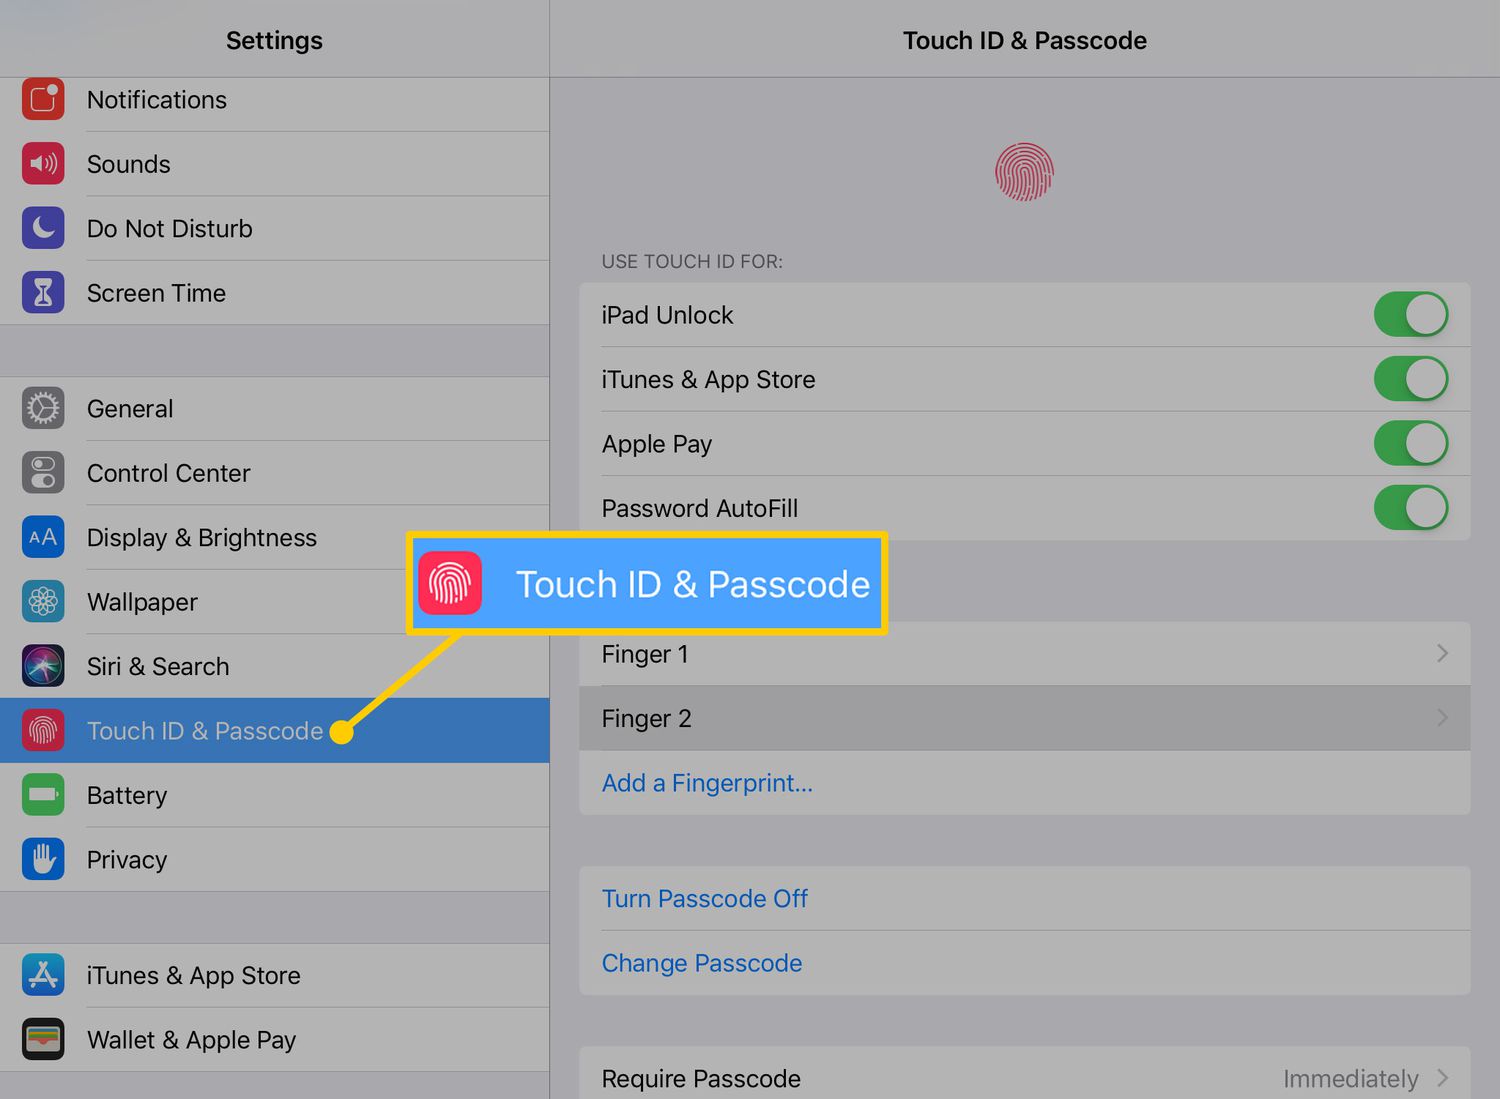This screenshot has width=1500, height=1099.
Task: Open the Require Passcode options
Action: click(1441, 1078)
